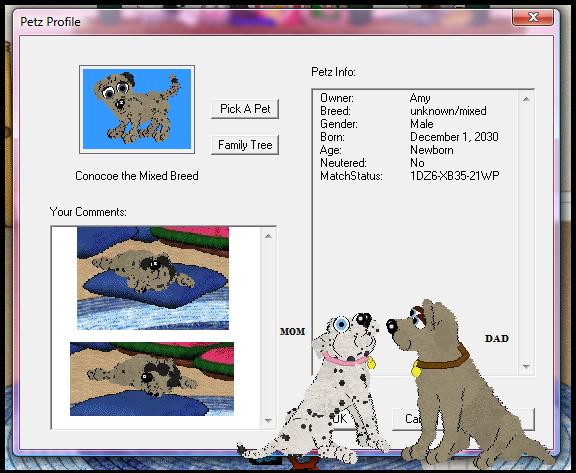Click the 'Petz Info:' heading
The height and width of the screenshot is (473, 576).
pyautogui.click(x=333, y=72)
